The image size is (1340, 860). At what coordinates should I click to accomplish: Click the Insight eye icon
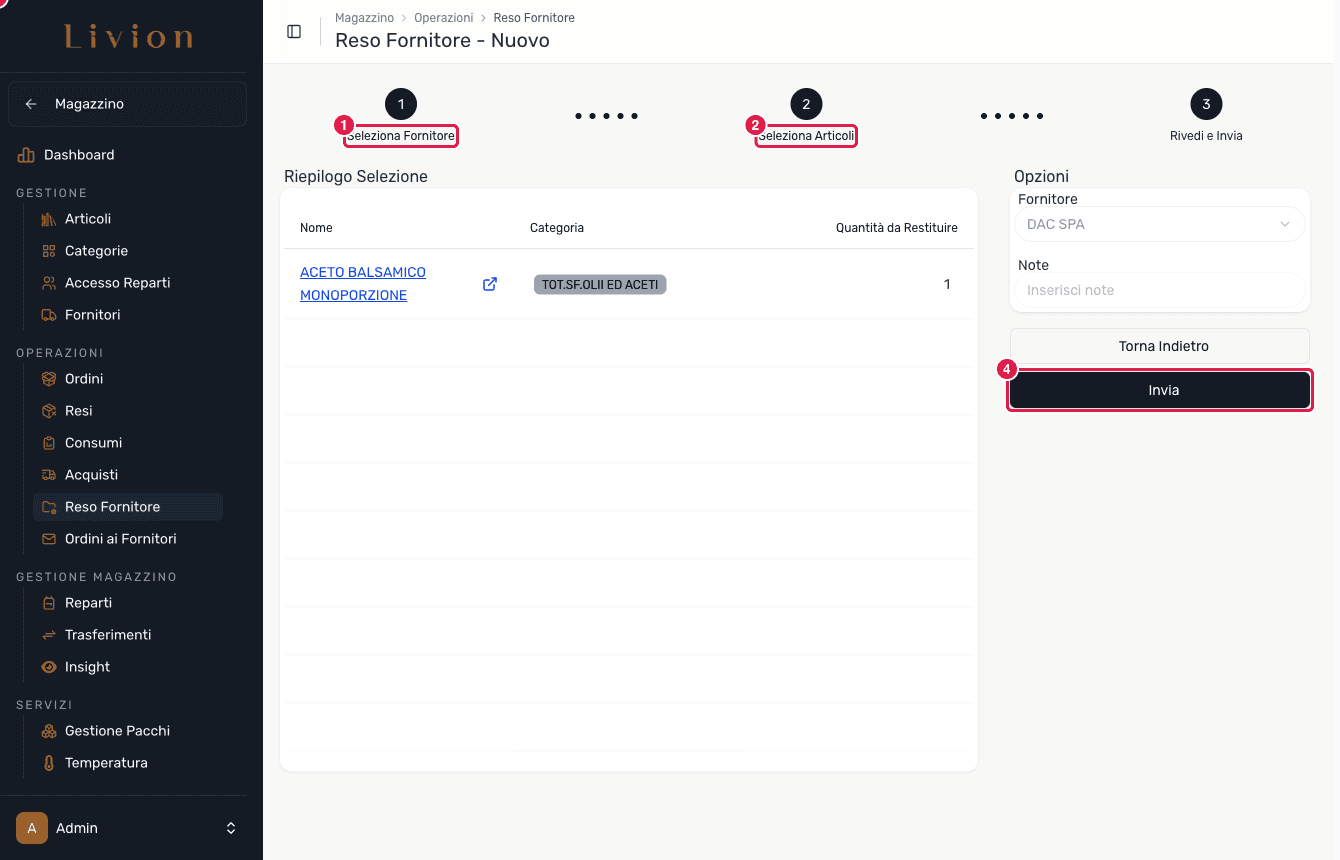(x=49, y=667)
